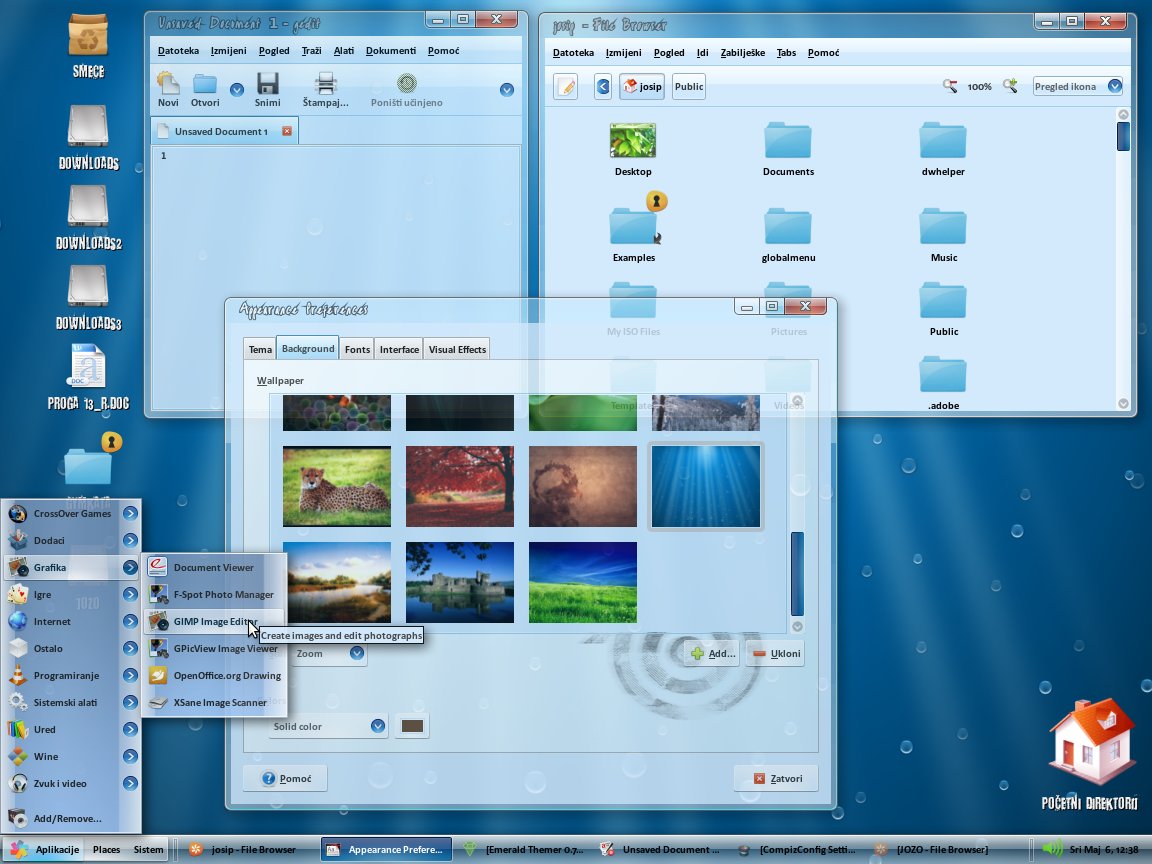Click the volume speaker icon in system tray
The width and height of the screenshot is (1152, 864).
coord(1051,849)
